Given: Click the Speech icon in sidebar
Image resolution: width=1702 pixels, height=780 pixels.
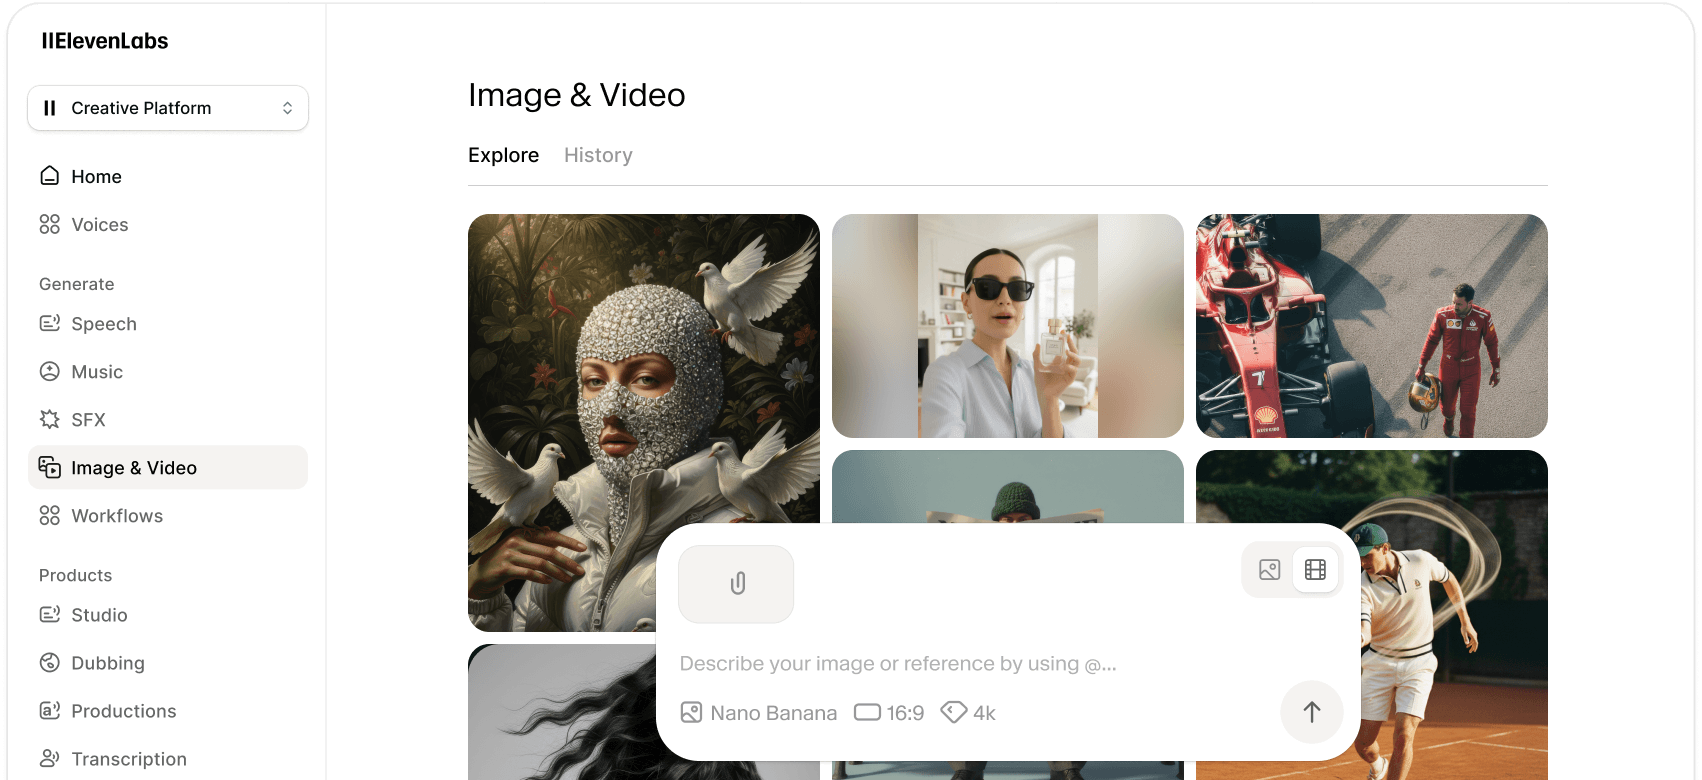Looking at the screenshot, I should click(50, 323).
